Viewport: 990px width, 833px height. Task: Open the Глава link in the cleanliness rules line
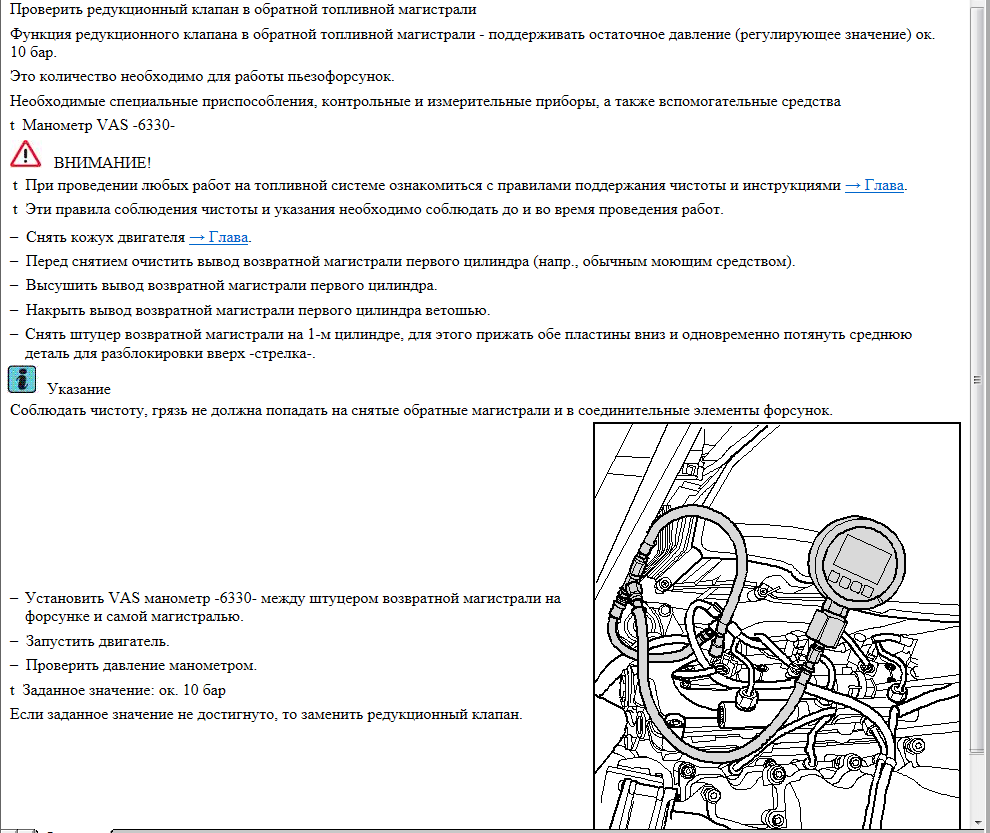tap(875, 185)
